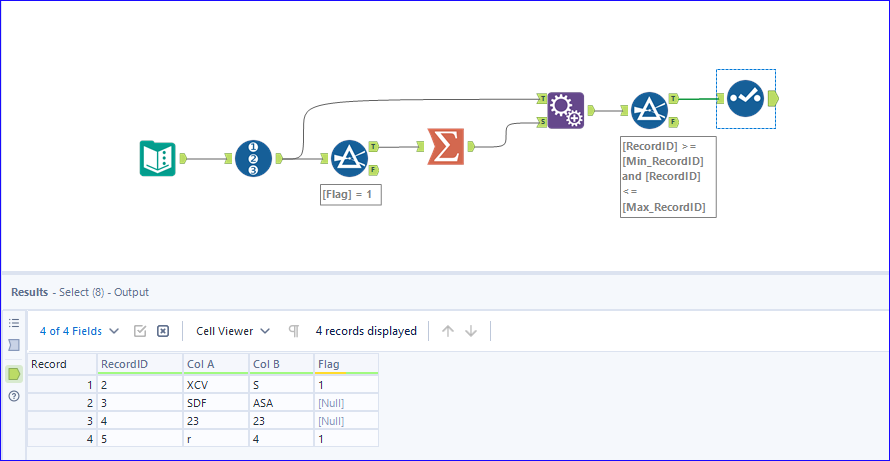Click the 4 records displayed text
Viewport: 890px width, 461px height.
pyautogui.click(x=366, y=331)
